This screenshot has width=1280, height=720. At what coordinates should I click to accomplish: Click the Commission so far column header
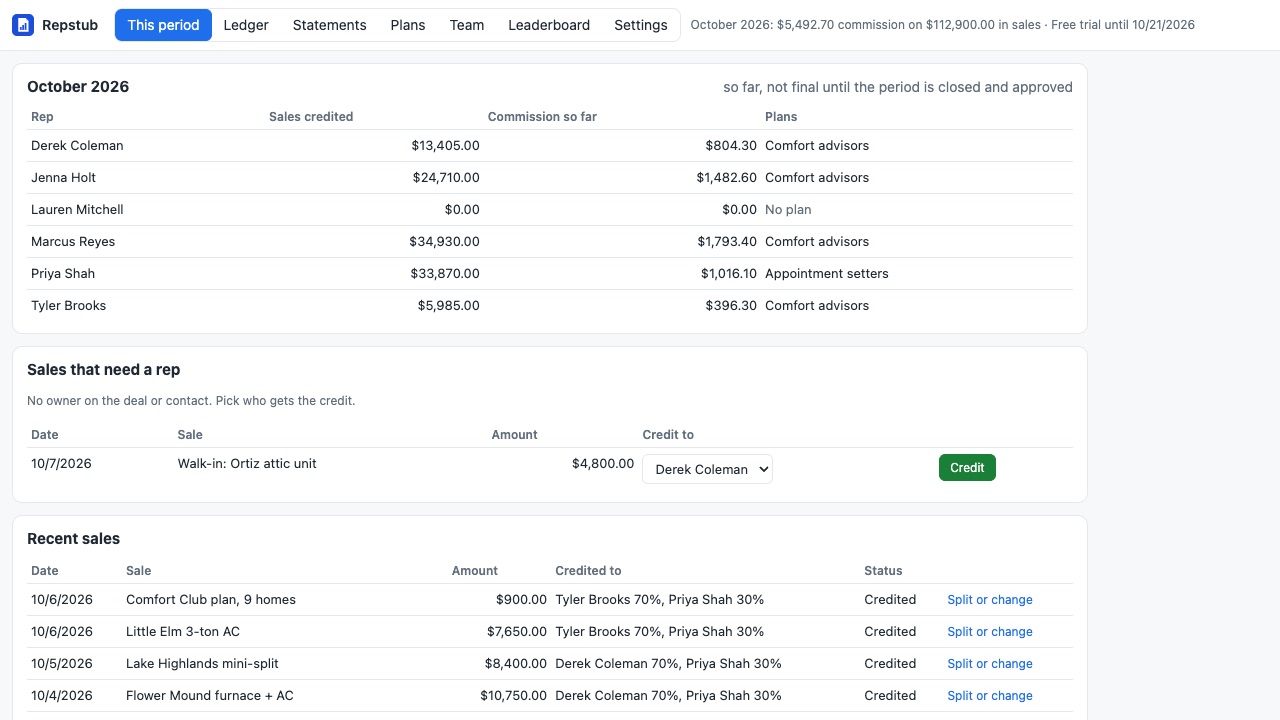point(542,117)
